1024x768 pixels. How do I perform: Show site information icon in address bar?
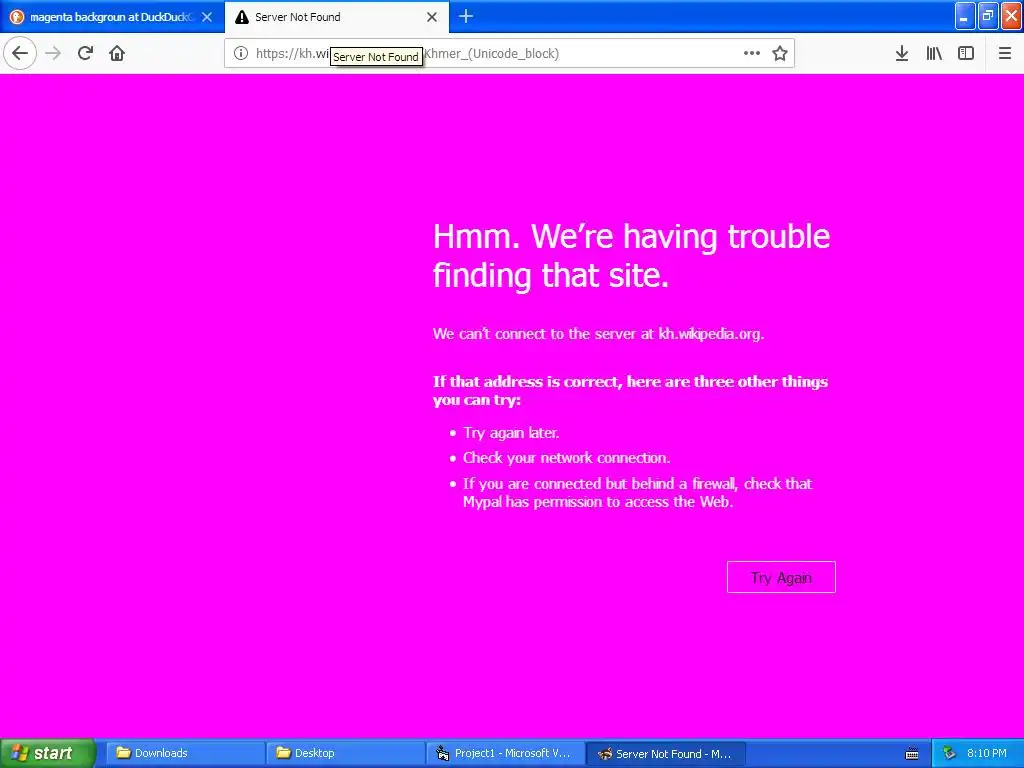click(240, 54)
